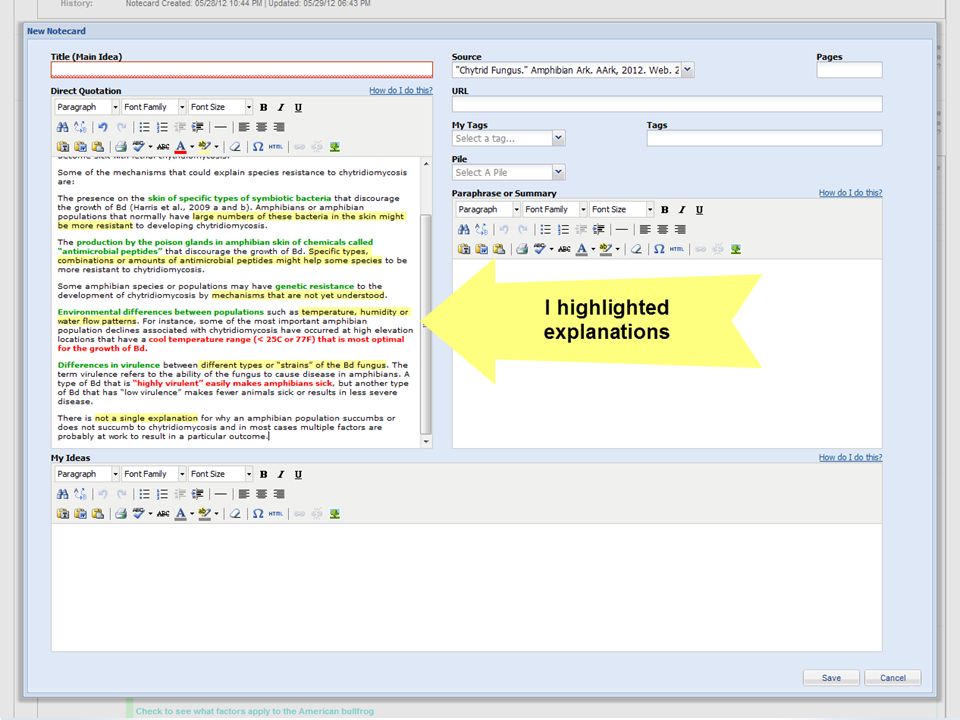Insert special character in Direct Quotation editor
This screenshot has width=960, height=720.
pos(258,146)
